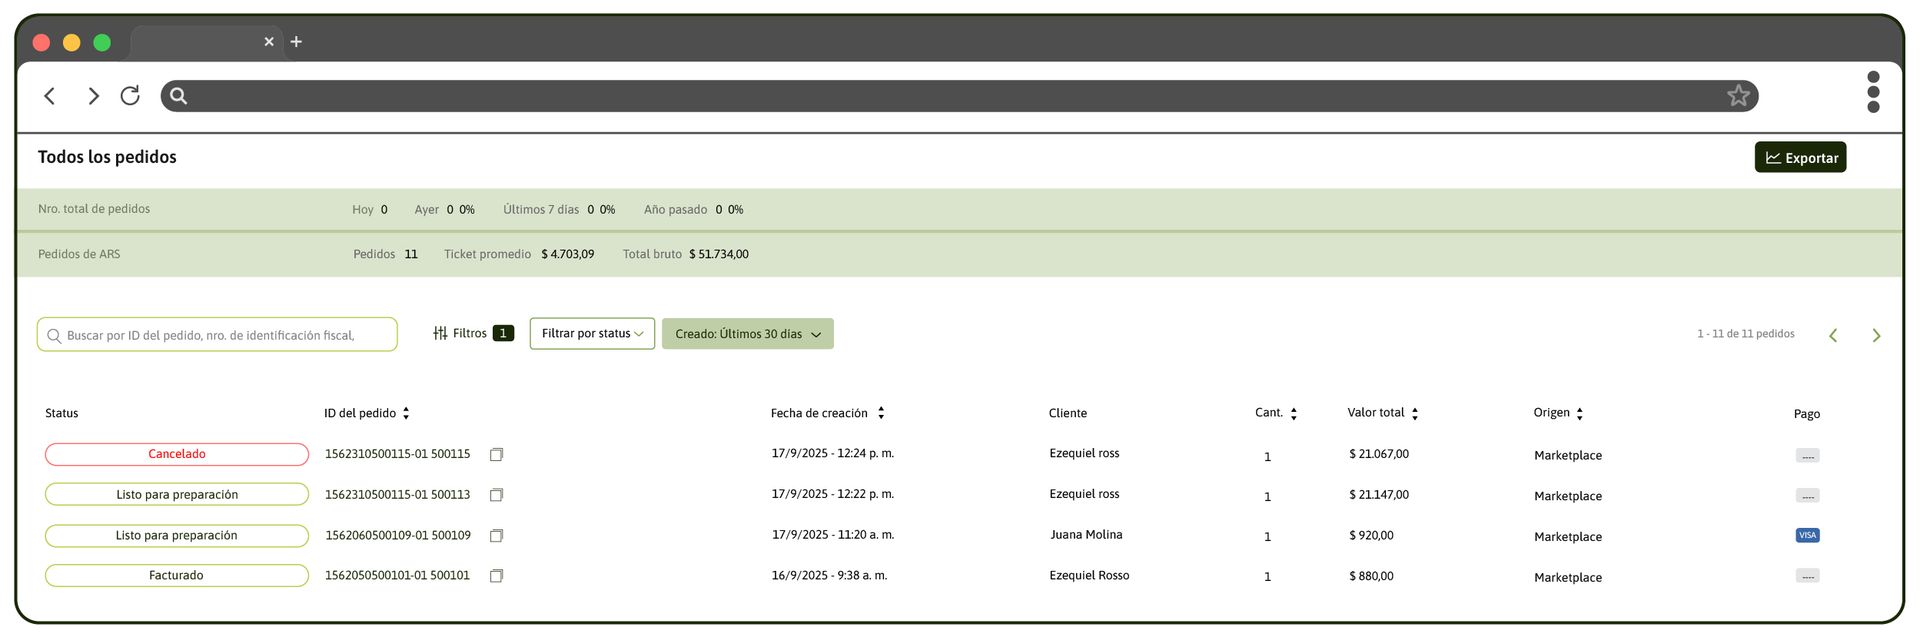This screenshot has height=637, width=1920.
Task: Open a new browser tab
Action: (x=296, y=42)
